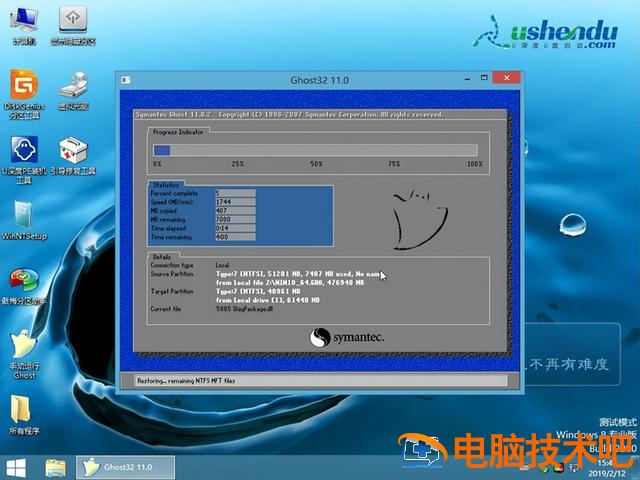Click the Ghost32 11.0 title bar
This screenshot has height=480, width=640.
click(x=300, y=77)
